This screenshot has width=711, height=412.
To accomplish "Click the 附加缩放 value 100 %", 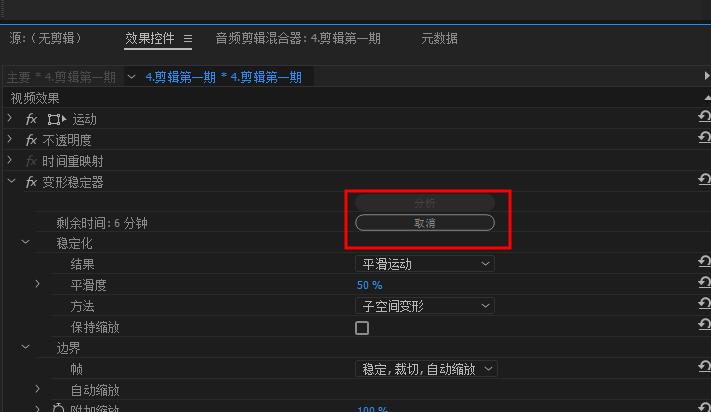I will pos(372,408).
